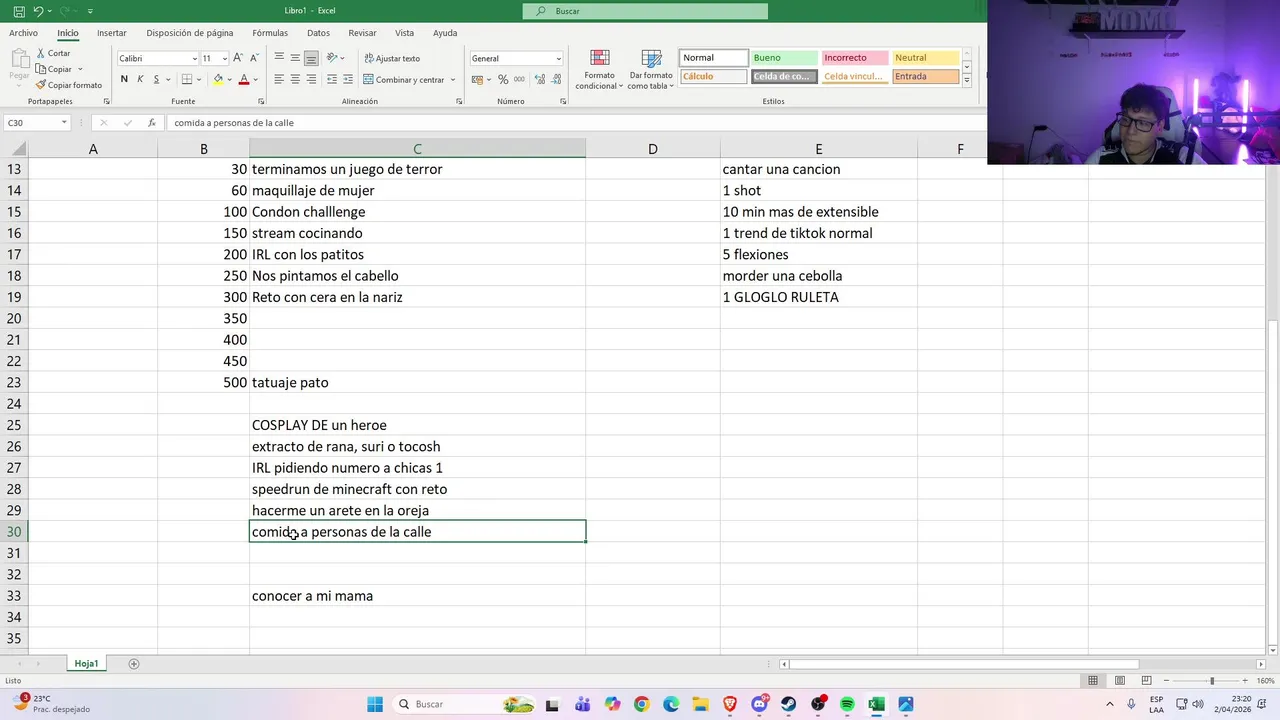Apply the Neutral cell style
This screenshot has height=720, width=1280.
pos(925,58)
